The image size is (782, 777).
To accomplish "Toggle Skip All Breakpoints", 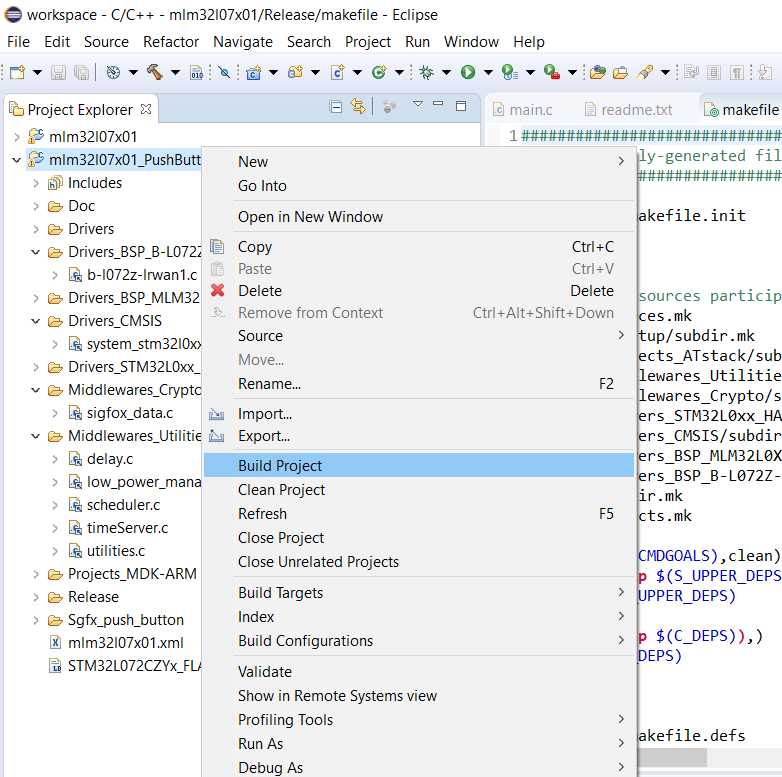I will click(x=224, y=72).
